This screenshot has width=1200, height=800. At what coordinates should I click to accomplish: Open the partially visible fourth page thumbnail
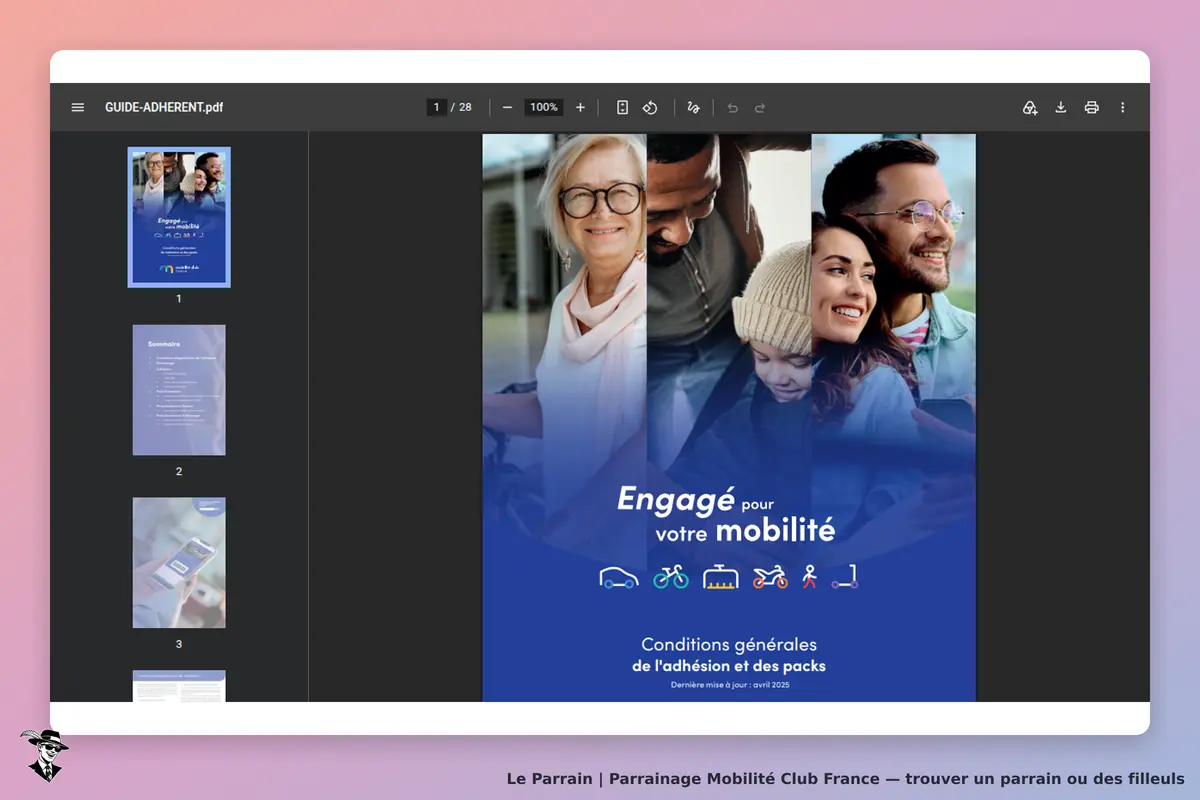click(x=179, y=686)
